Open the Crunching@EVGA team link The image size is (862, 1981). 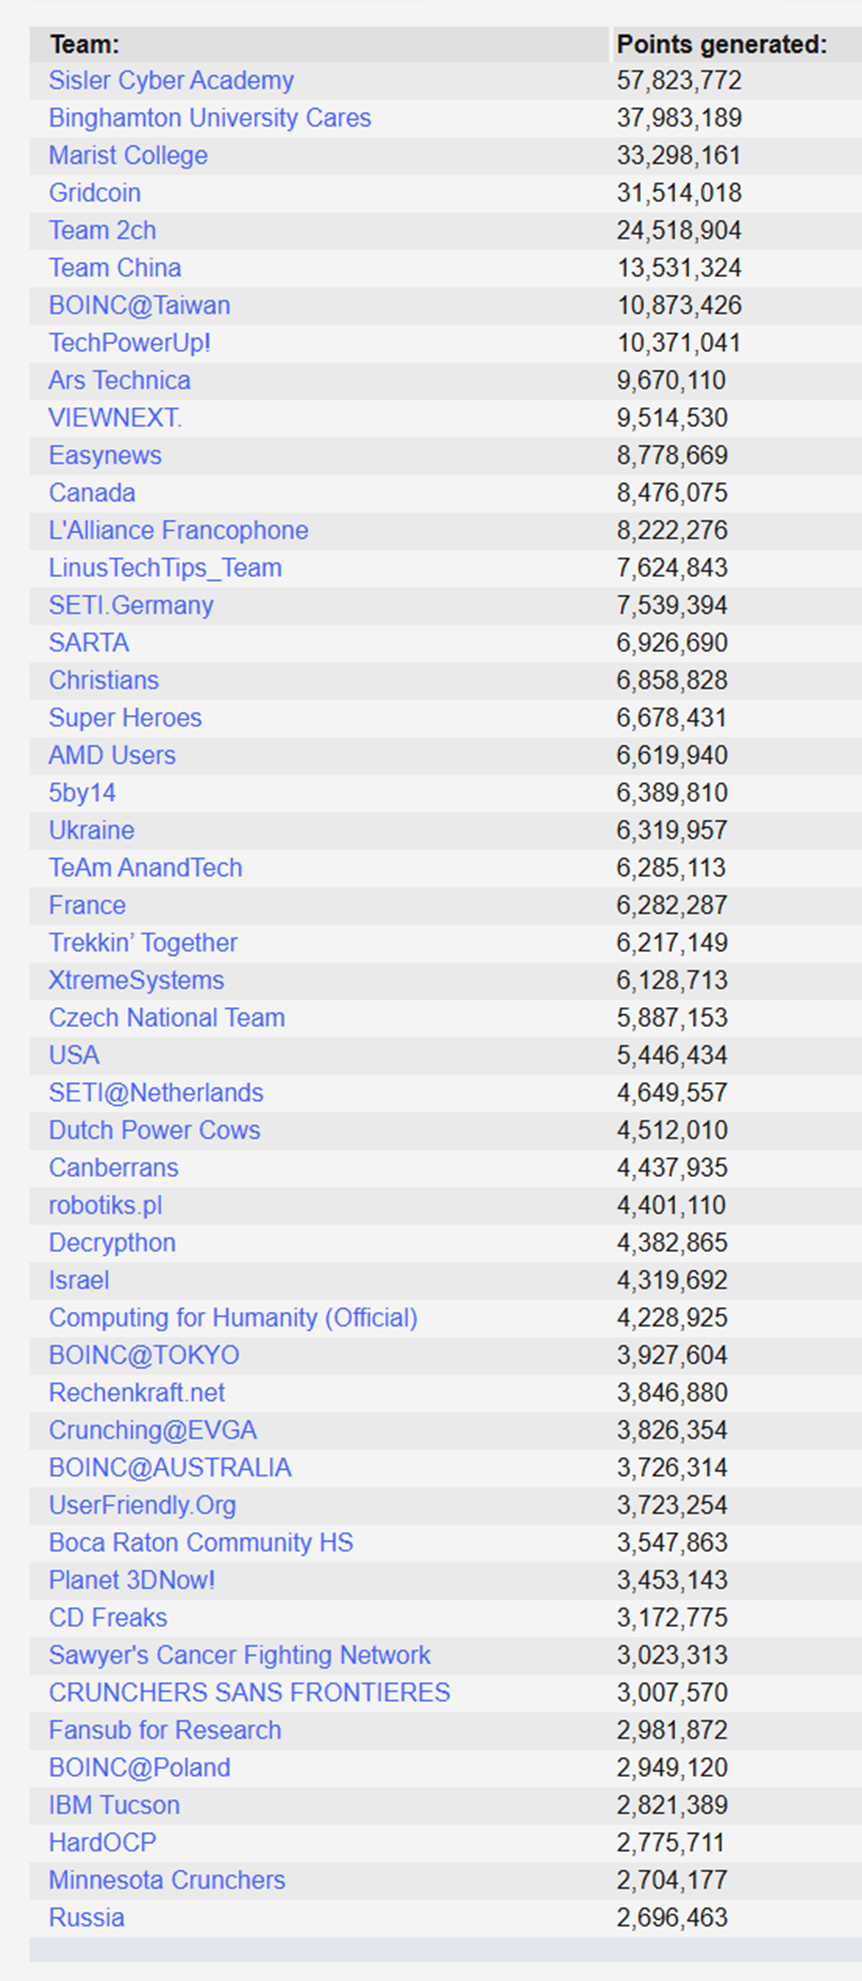[x=153, y=1431]
